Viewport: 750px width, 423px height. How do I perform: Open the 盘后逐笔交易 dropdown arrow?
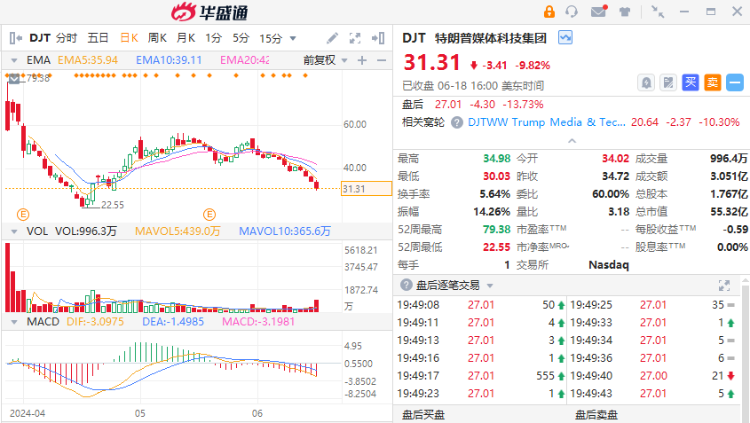pos(490,286)
